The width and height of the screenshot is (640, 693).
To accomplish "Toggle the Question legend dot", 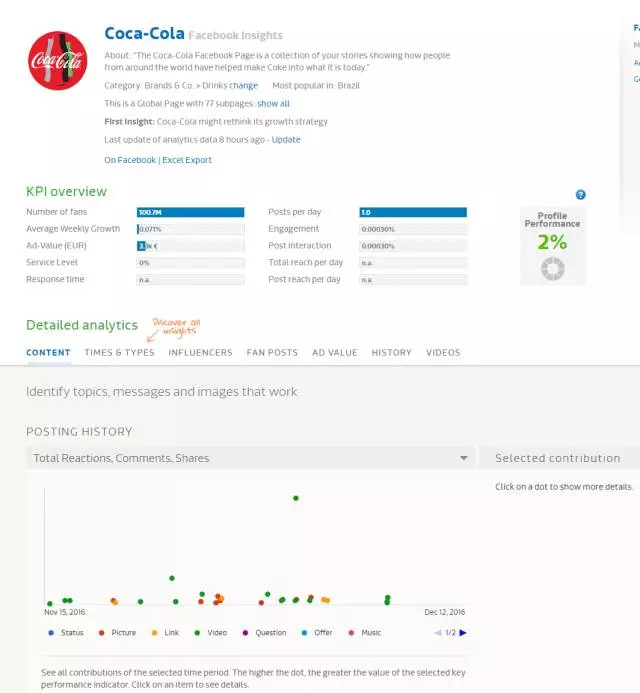I will (248, 632).
